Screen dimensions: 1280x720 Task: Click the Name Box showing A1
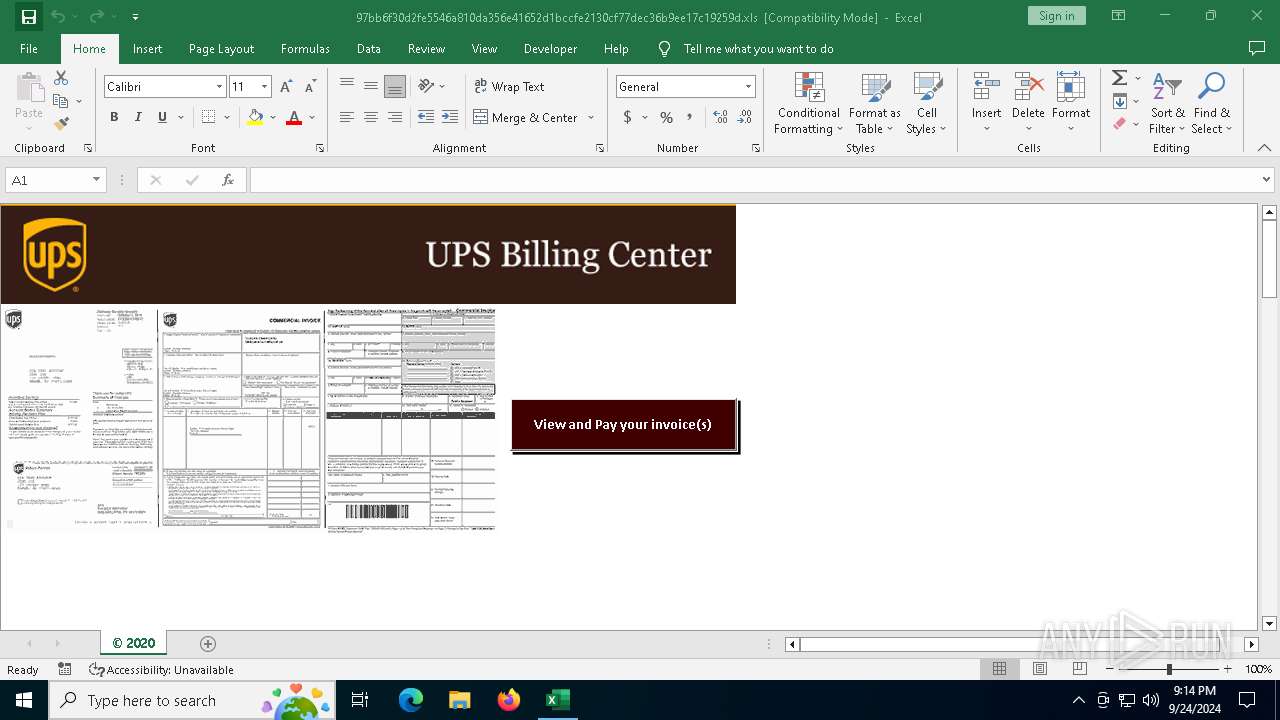click(x=55, y=180)
